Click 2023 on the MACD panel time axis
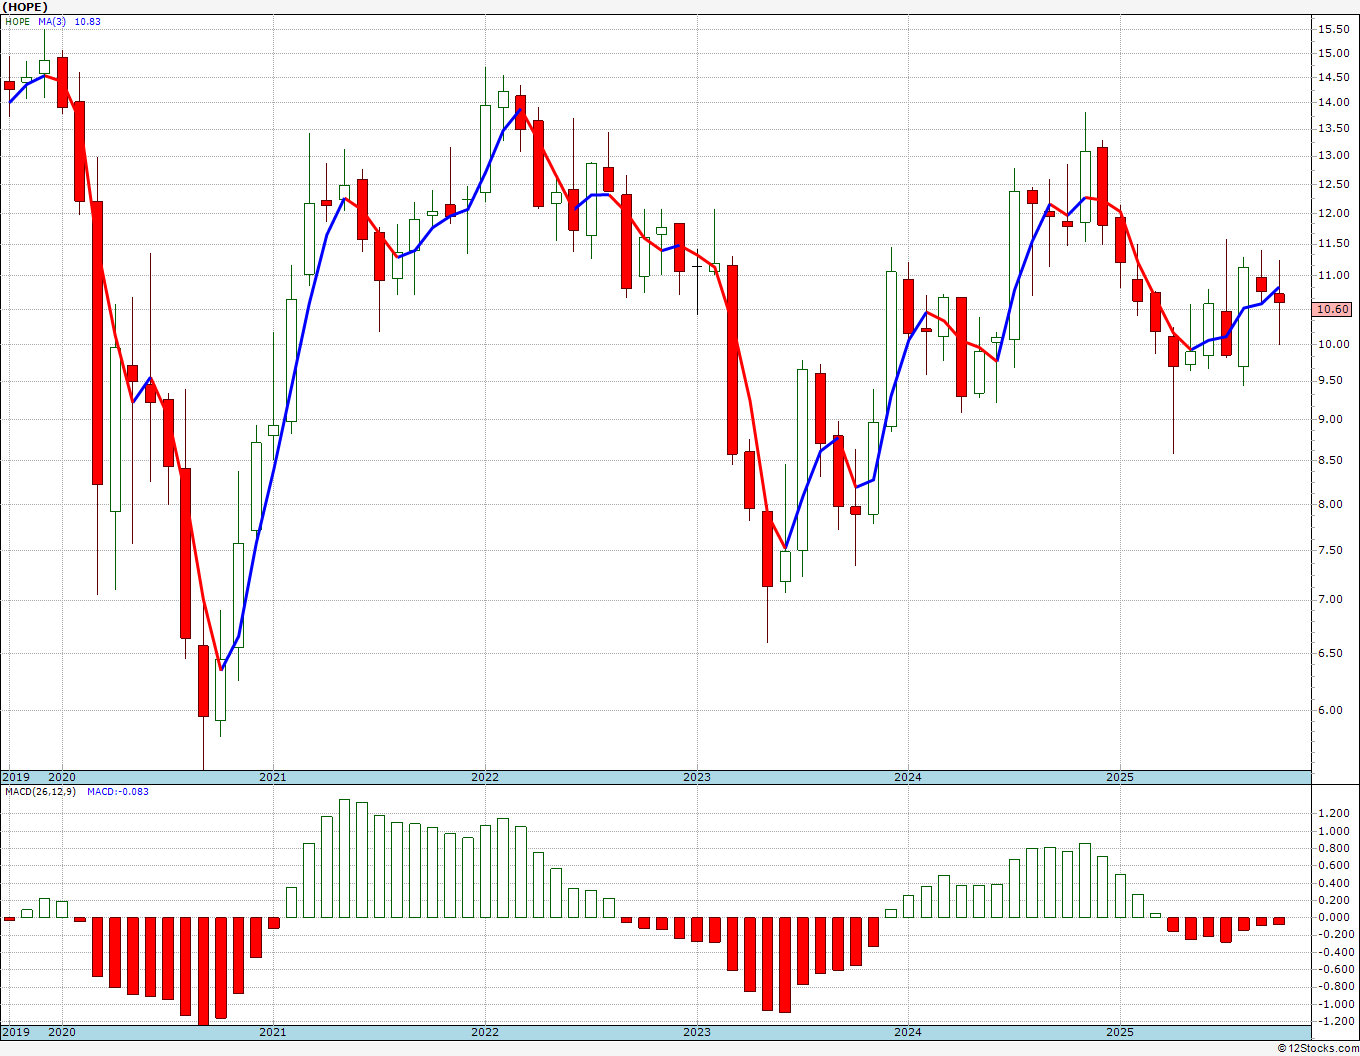Viewport: 1360px width, 1056px height. pyautogui.click(x=697, y=1032)
